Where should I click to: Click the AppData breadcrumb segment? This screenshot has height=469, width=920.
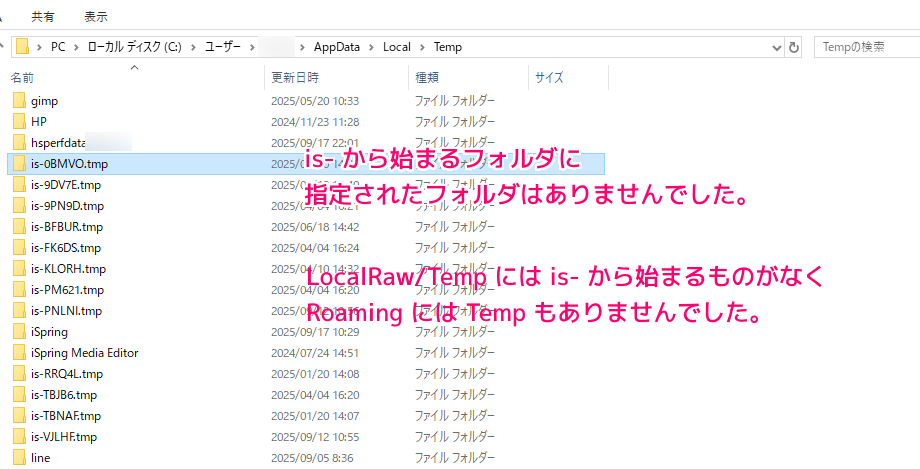[337, 47]
